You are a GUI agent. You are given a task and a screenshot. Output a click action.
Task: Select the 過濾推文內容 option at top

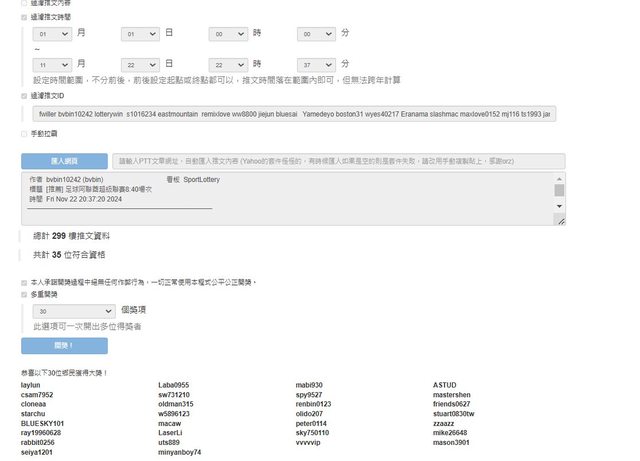click(24, 3)
